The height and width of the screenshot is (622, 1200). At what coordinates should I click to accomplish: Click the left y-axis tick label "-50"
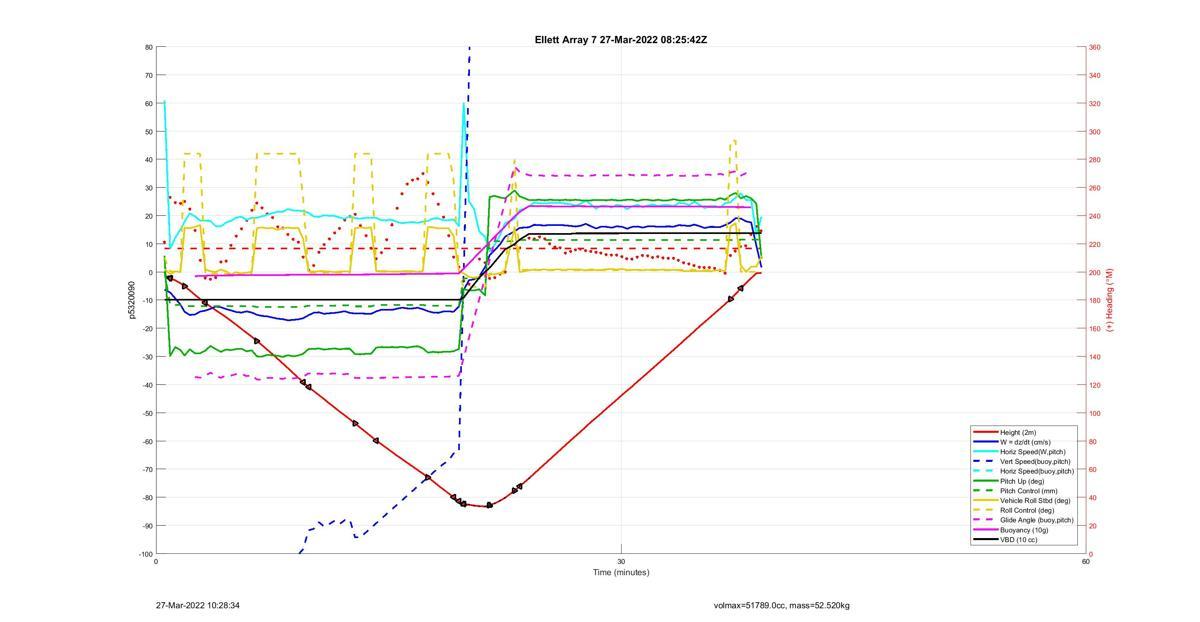(x=146, y=413)
